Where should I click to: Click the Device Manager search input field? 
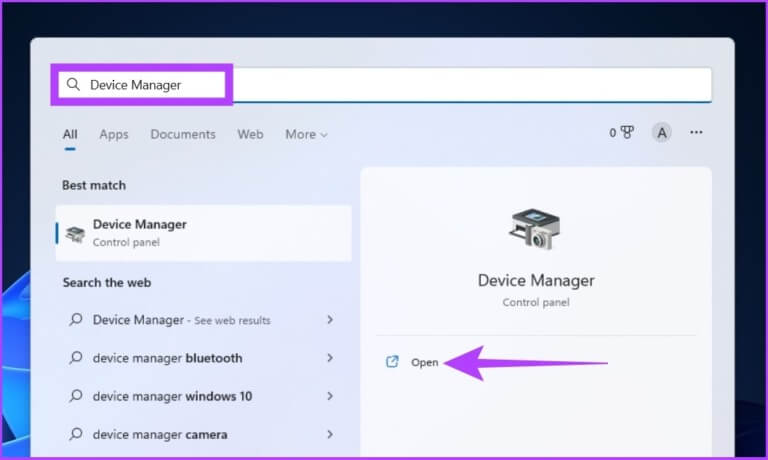tap(384, 85)
